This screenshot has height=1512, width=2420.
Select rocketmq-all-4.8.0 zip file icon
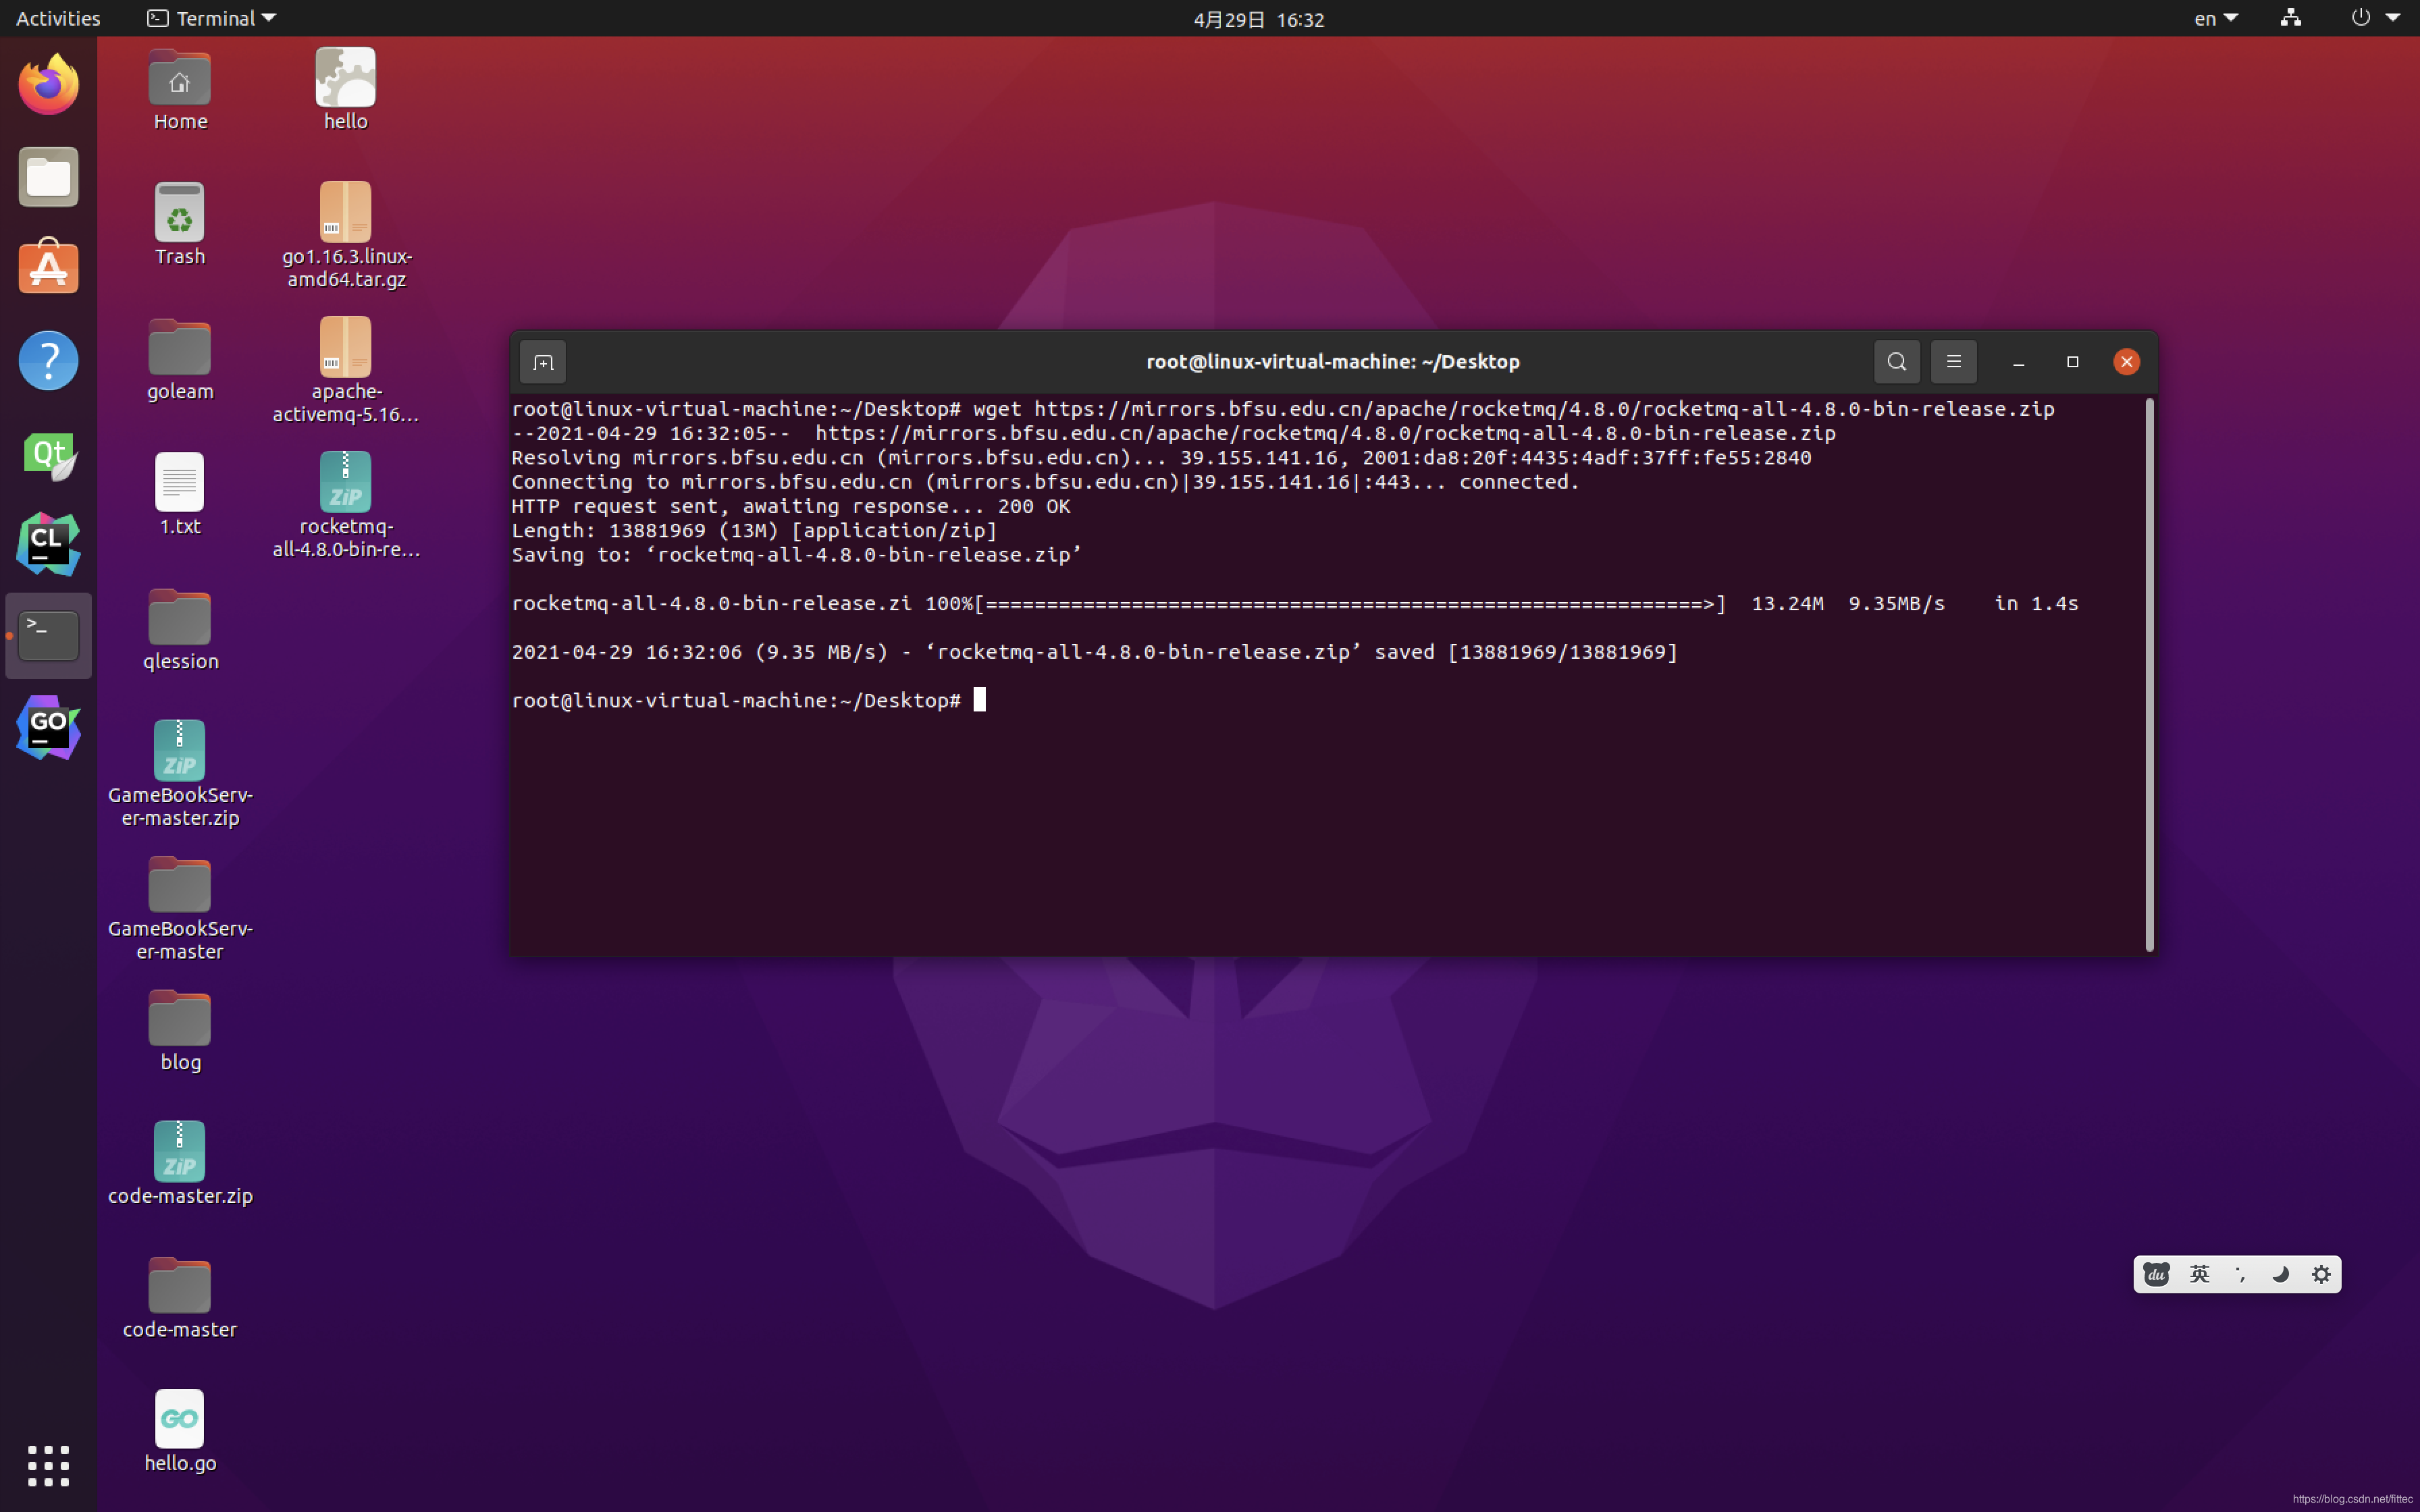(x=346, y=506)
